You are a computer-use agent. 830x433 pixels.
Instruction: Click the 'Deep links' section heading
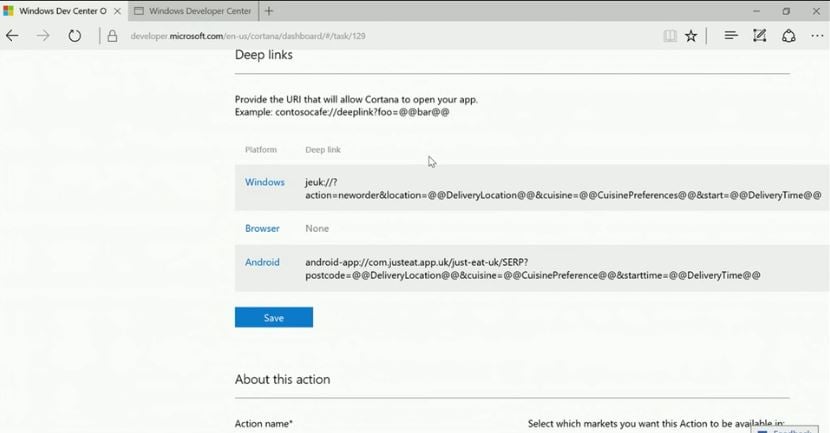tap(264, 55)
